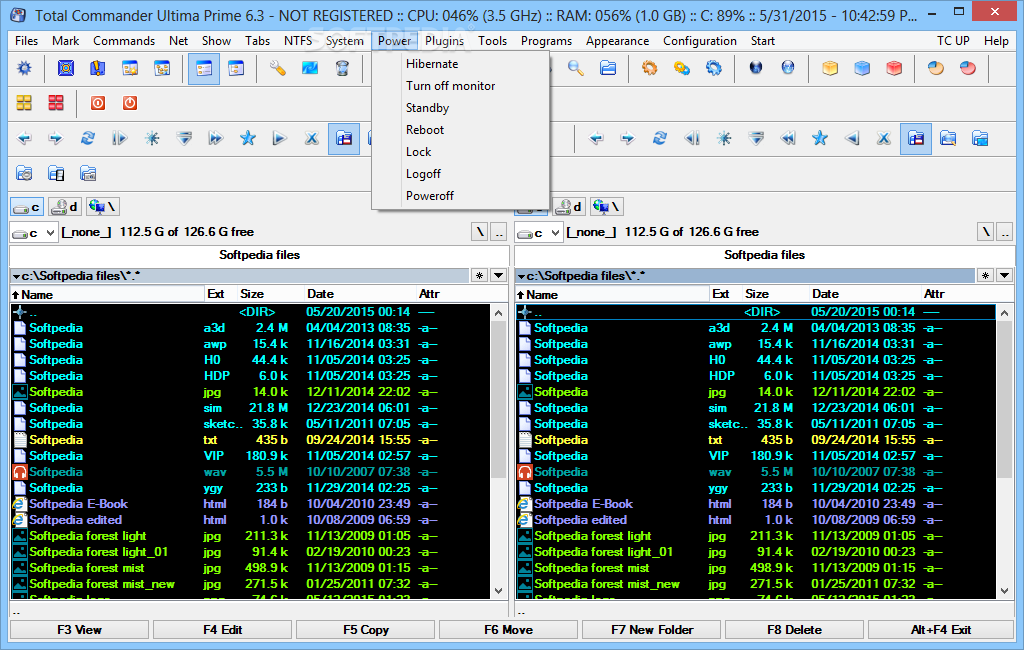Screen dimensions: 1024x650
Task: Click the left panel's star favorites icon
Action: point(248,138)
